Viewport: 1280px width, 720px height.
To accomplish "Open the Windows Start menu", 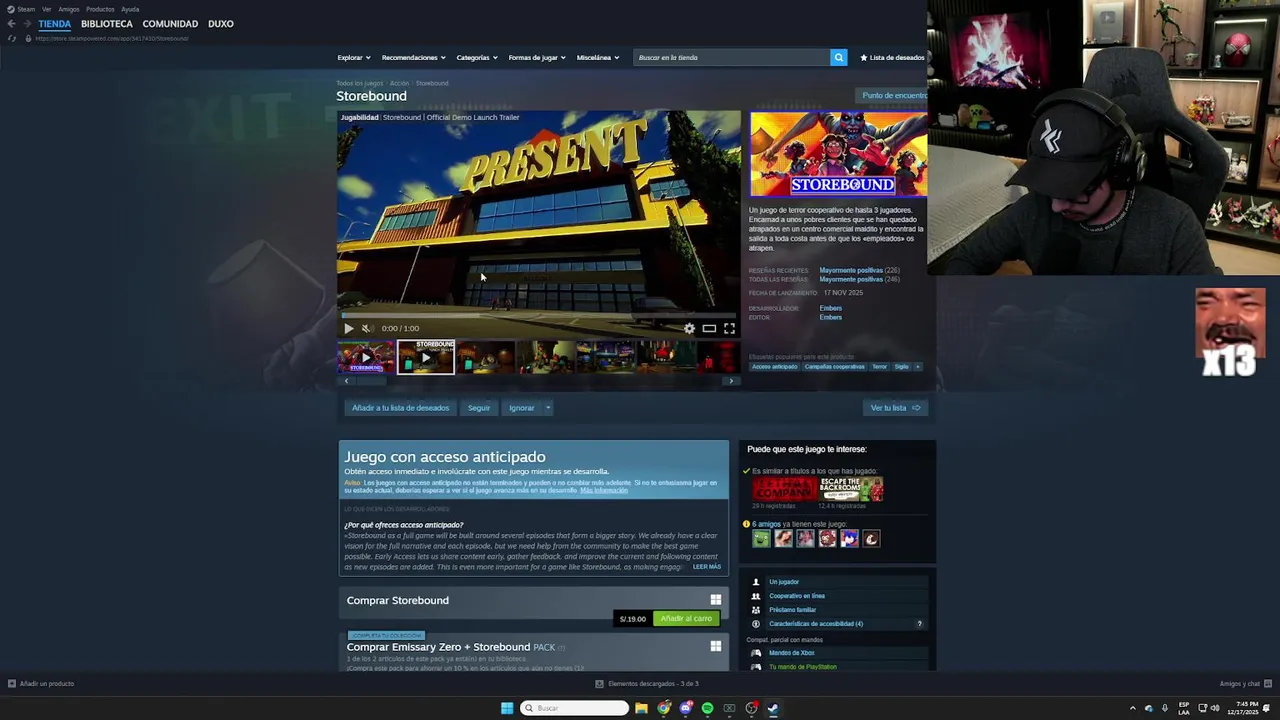I will (507, 708).
